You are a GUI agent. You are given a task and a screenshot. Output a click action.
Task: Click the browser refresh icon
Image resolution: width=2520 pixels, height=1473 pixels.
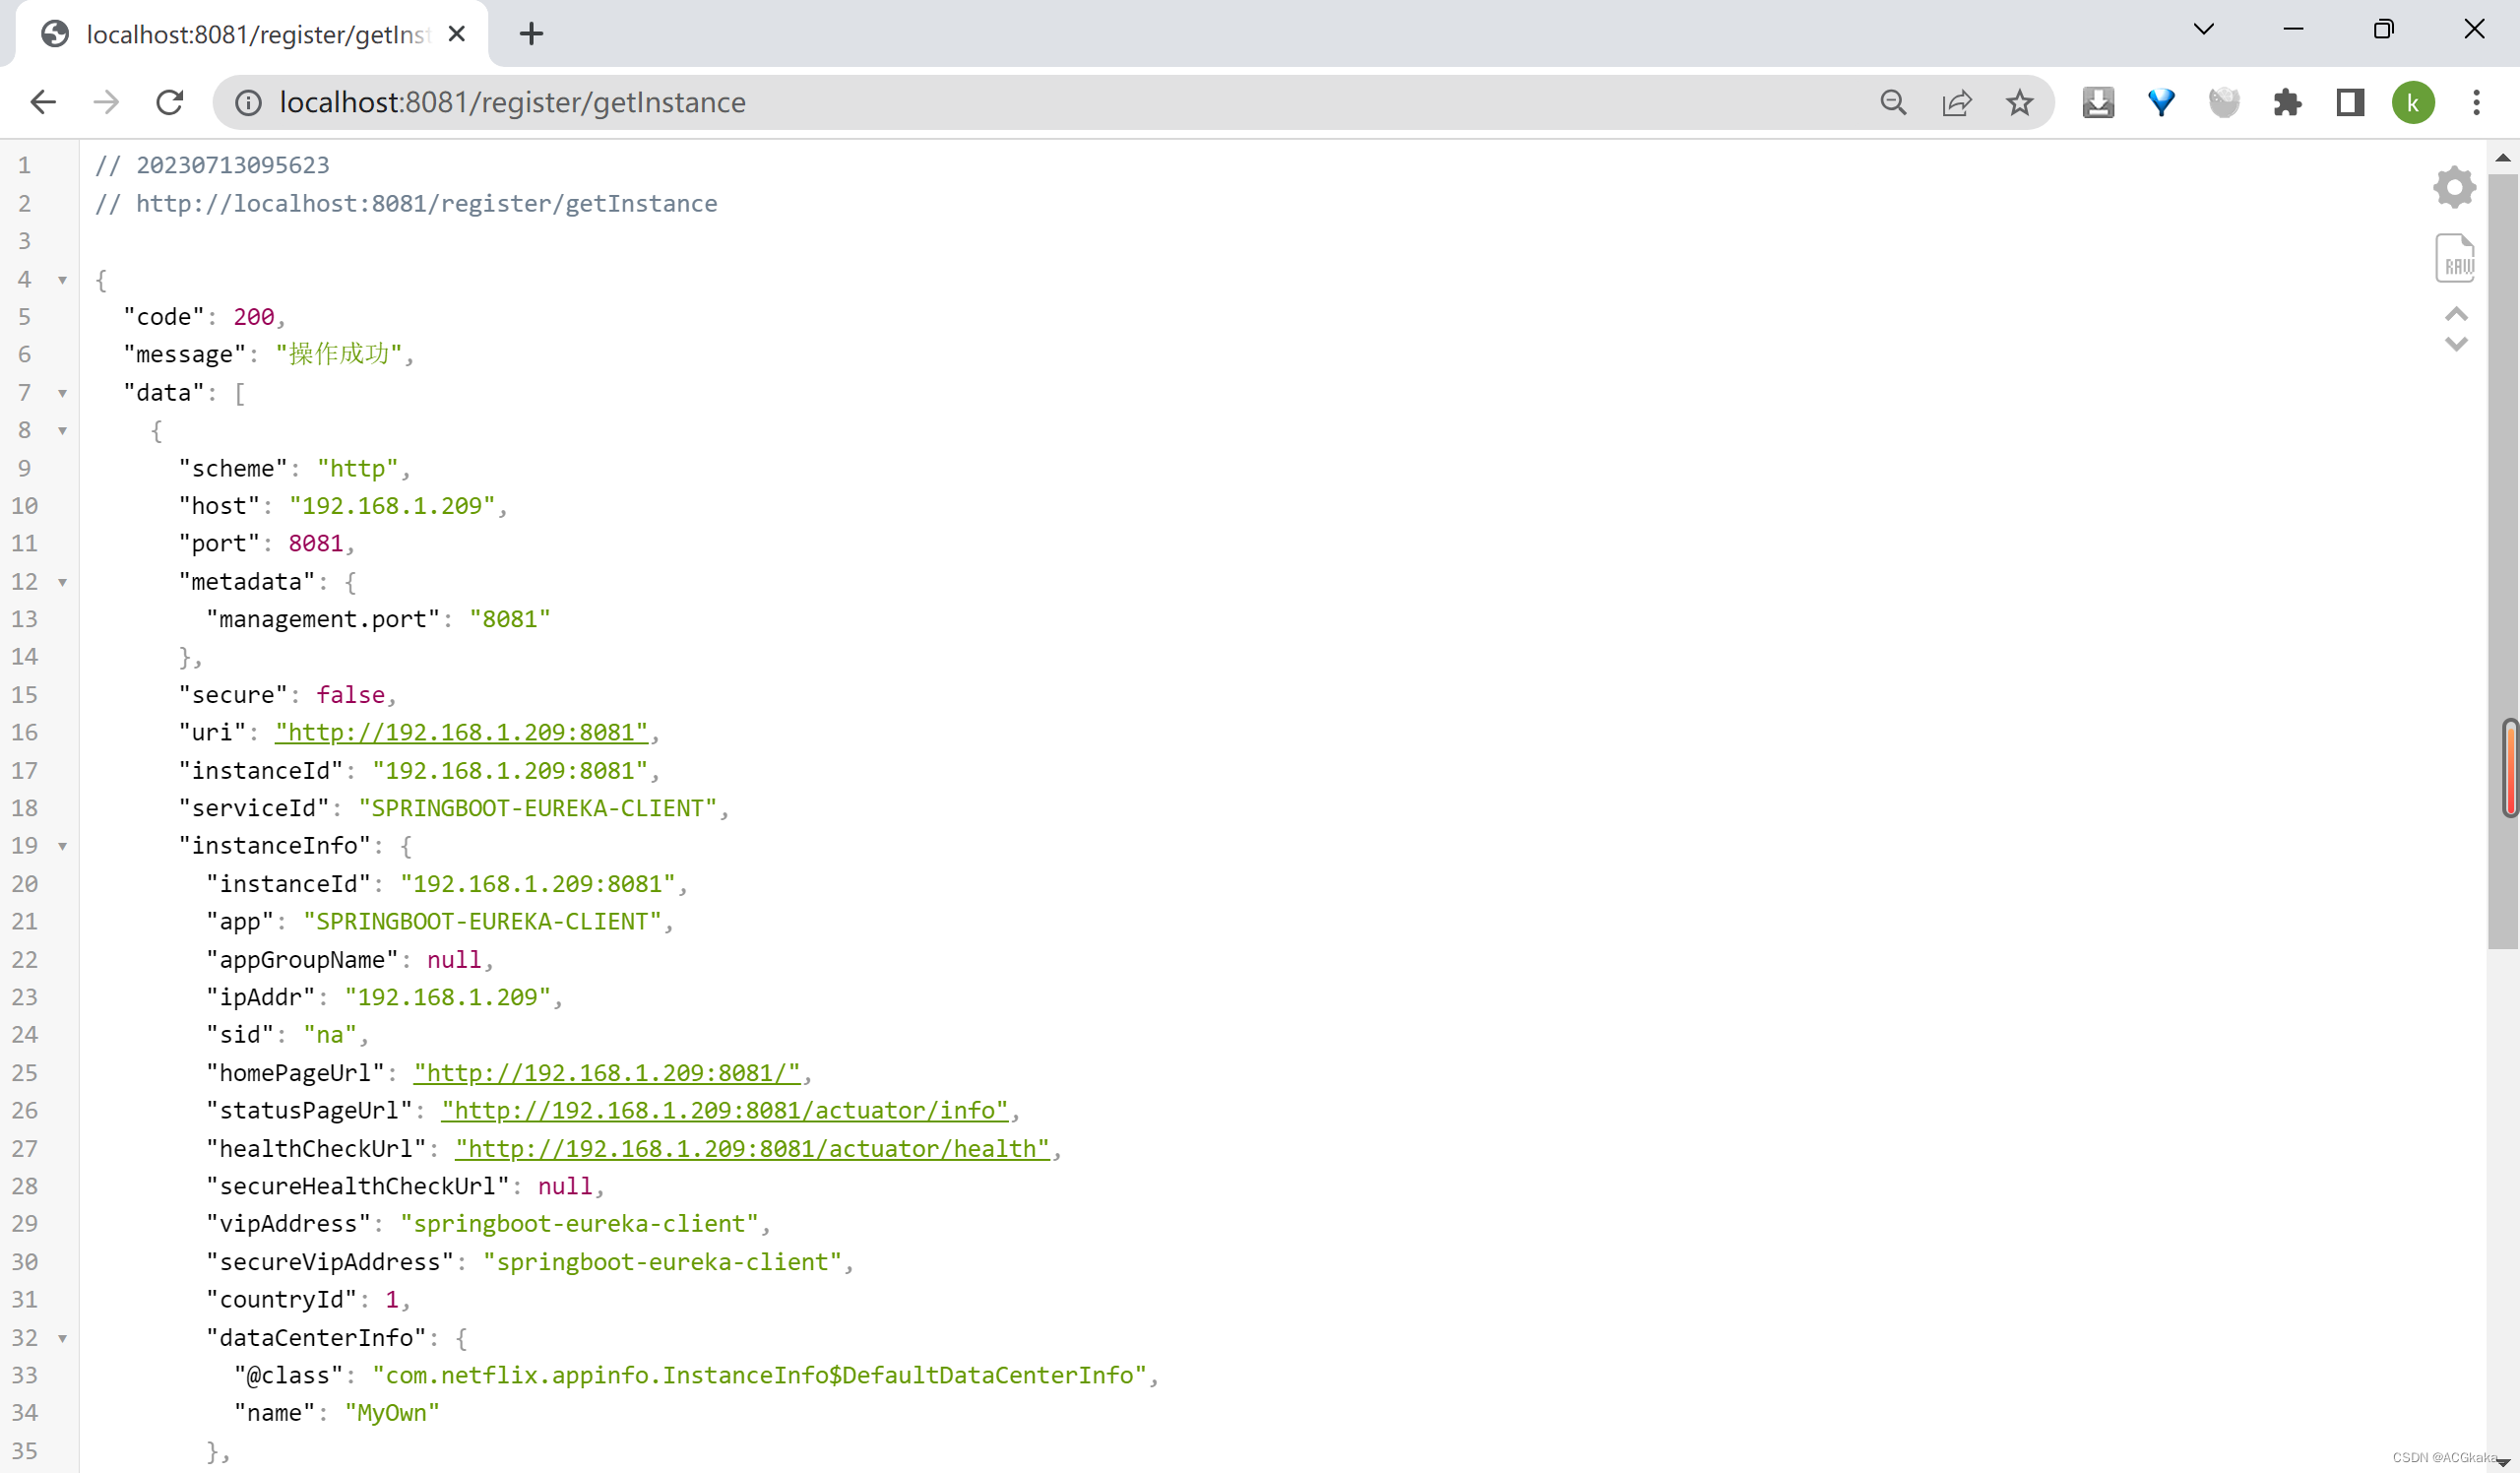[170, 101]
